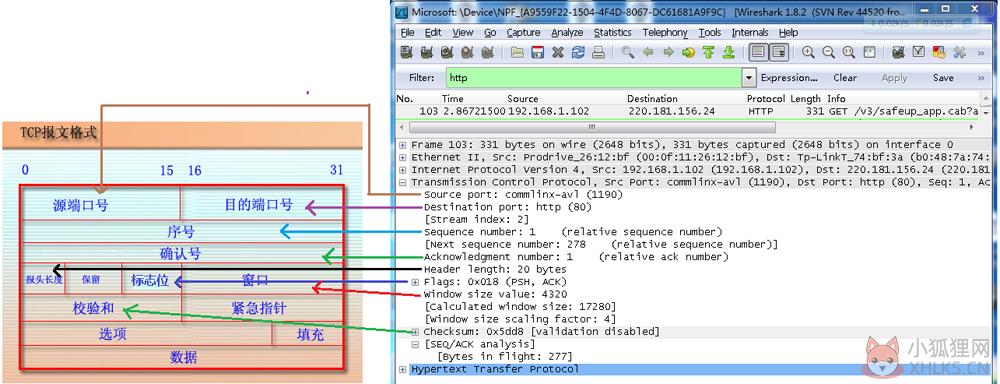
Task: Jump to first packet icon
Action: [x=709, y=53]
